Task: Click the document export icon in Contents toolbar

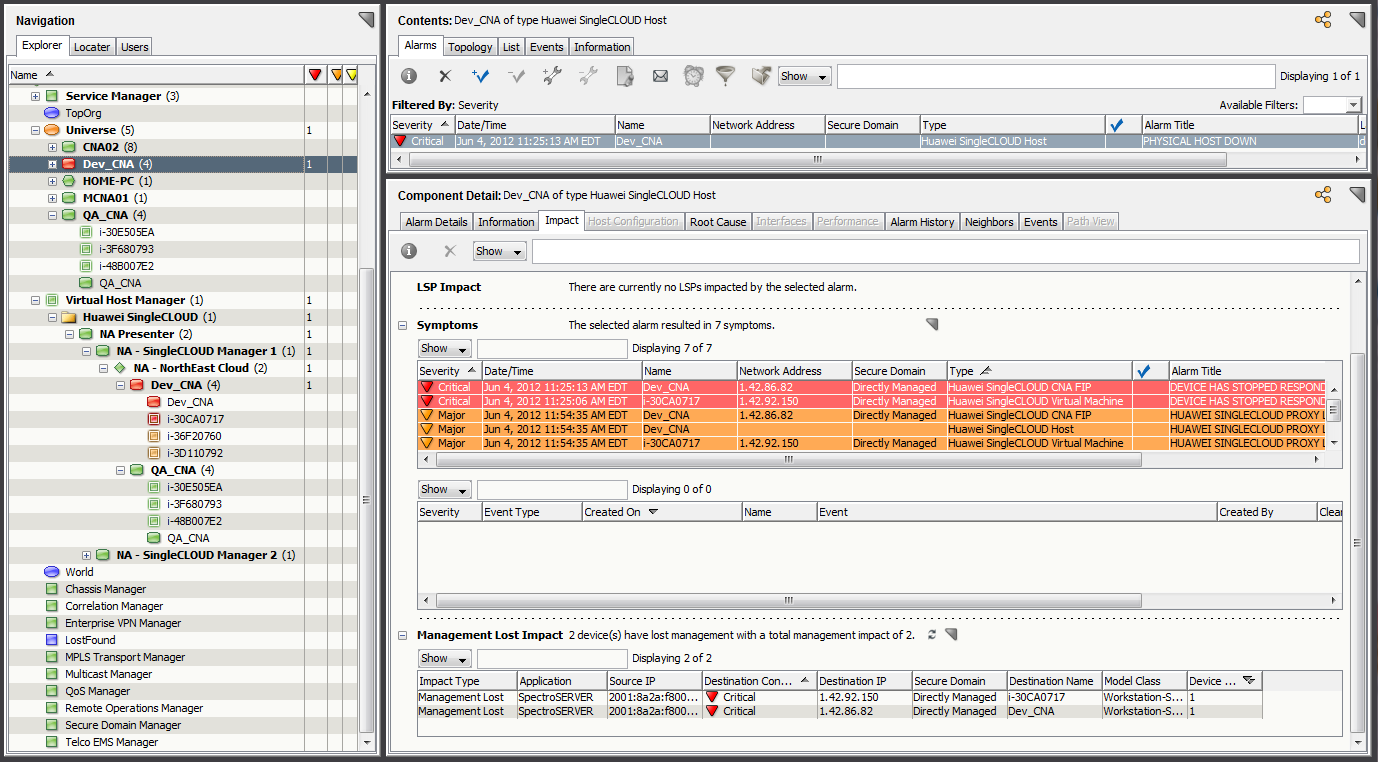Action: pos(624,76)
